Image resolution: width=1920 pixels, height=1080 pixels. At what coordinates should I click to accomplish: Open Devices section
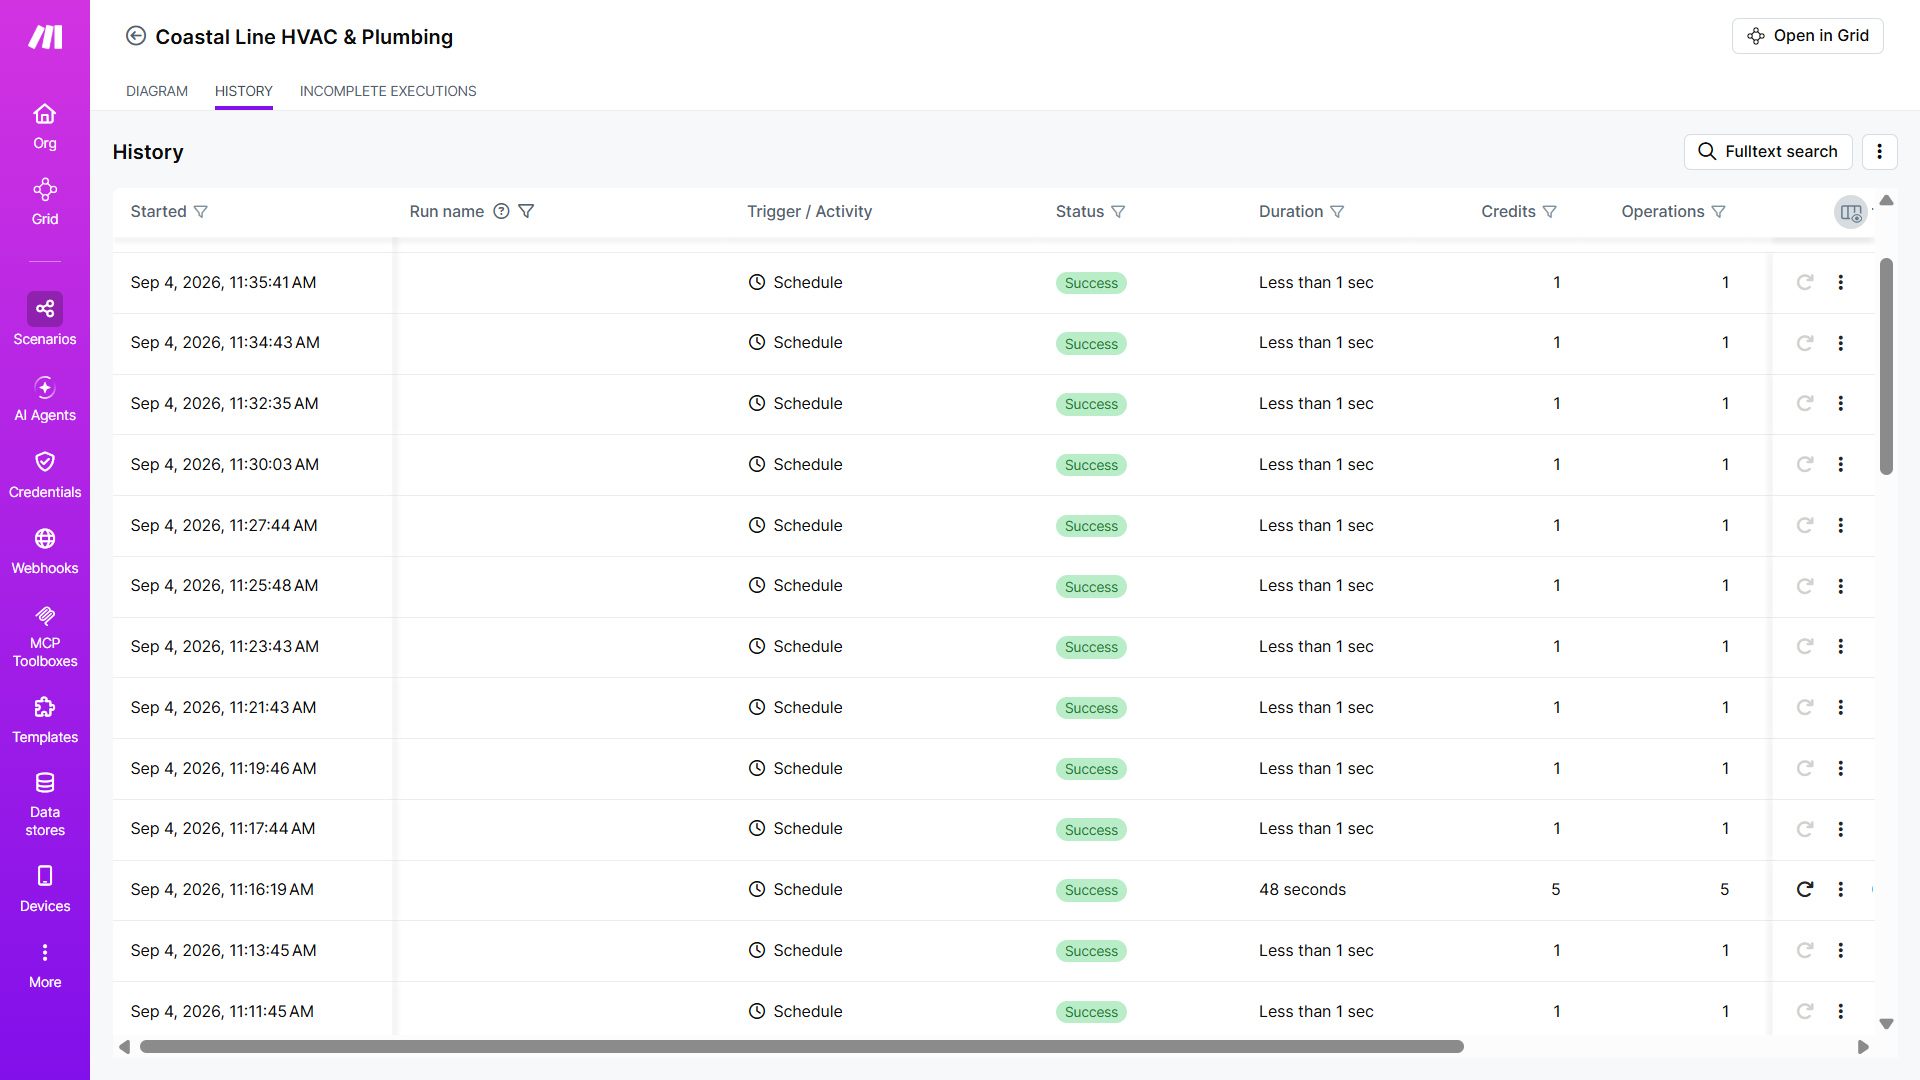click(x=45, y=889)
